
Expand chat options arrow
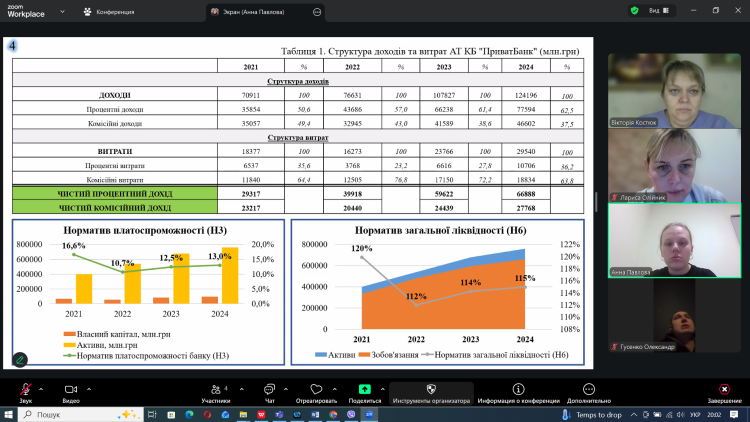point(286,389)
